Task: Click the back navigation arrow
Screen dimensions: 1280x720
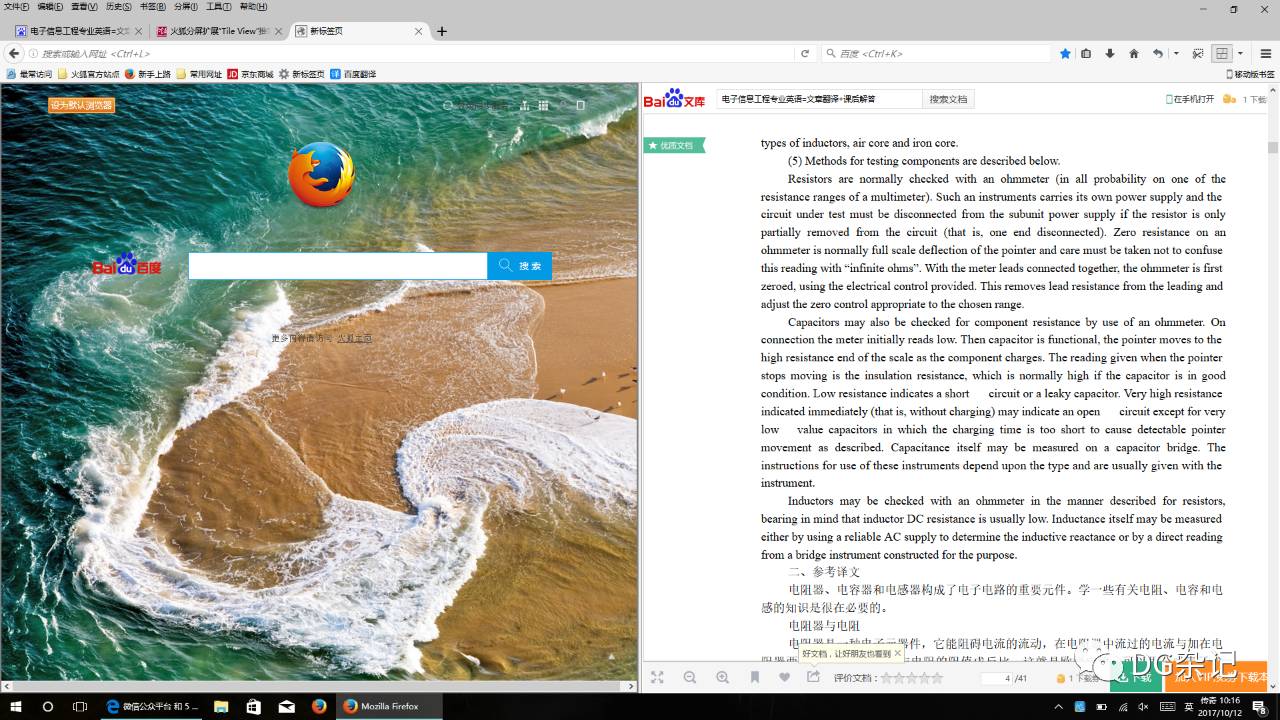Action: 14,53
